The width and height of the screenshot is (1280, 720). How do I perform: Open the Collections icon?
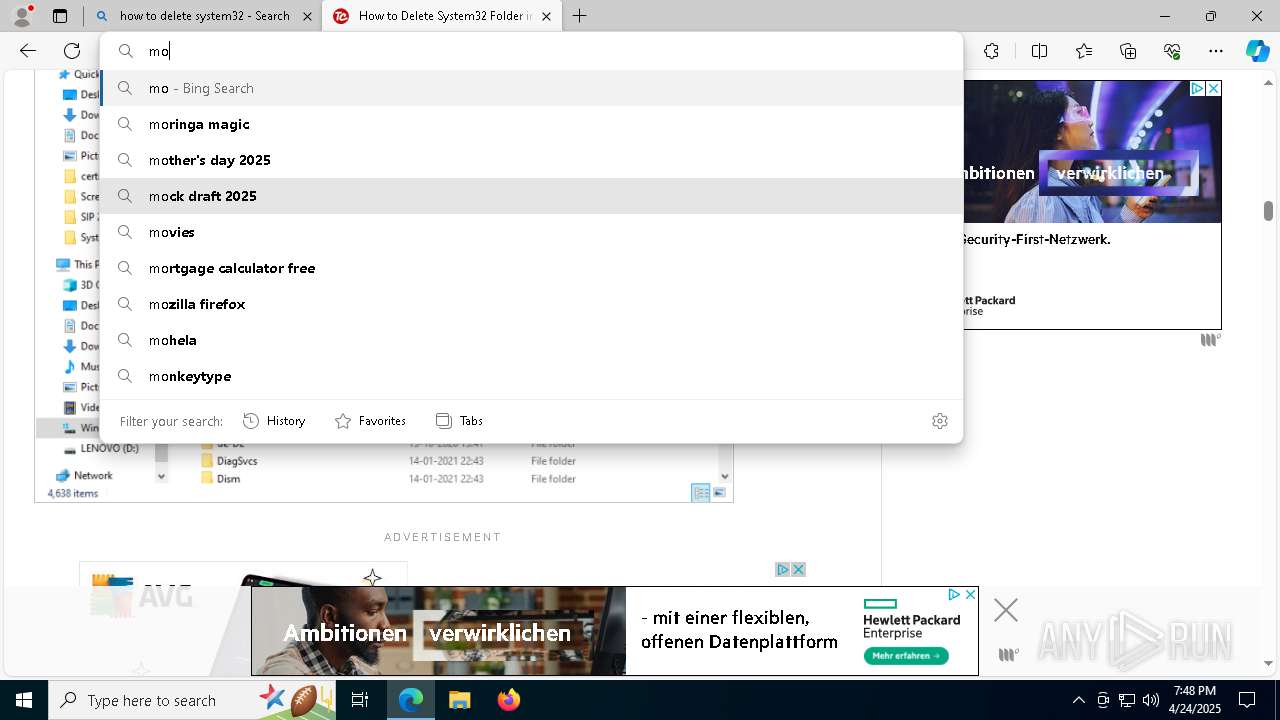(x=1128, y=51)
